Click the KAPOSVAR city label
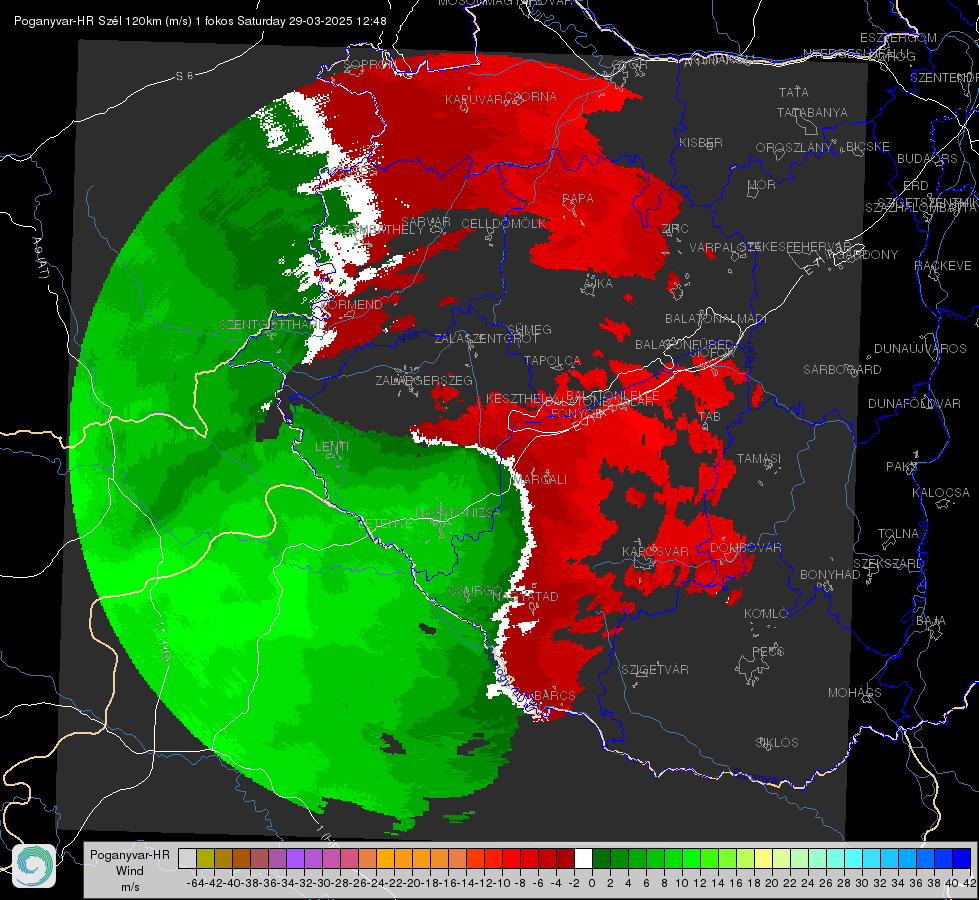 tap(655, 552)
